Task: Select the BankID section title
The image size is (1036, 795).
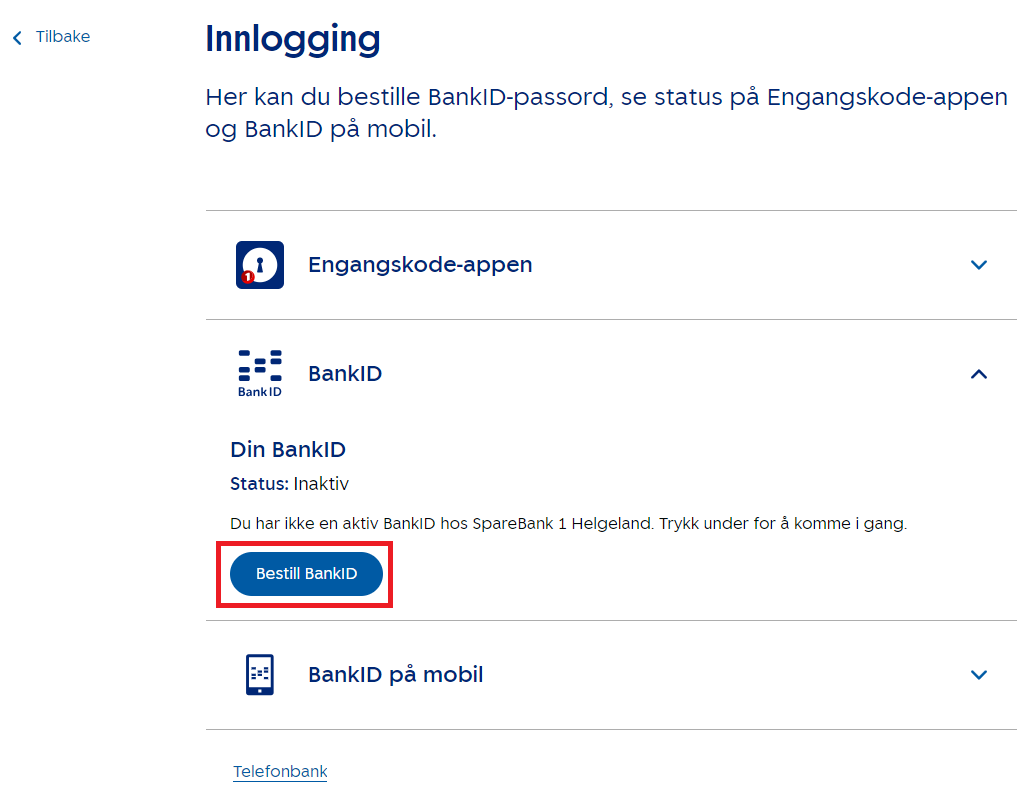Action: 345,374
